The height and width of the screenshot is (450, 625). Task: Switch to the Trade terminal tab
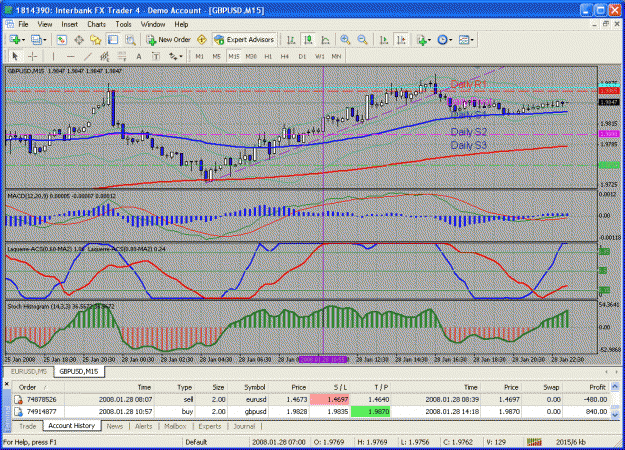pyautogui.click(x=28, y=426)
